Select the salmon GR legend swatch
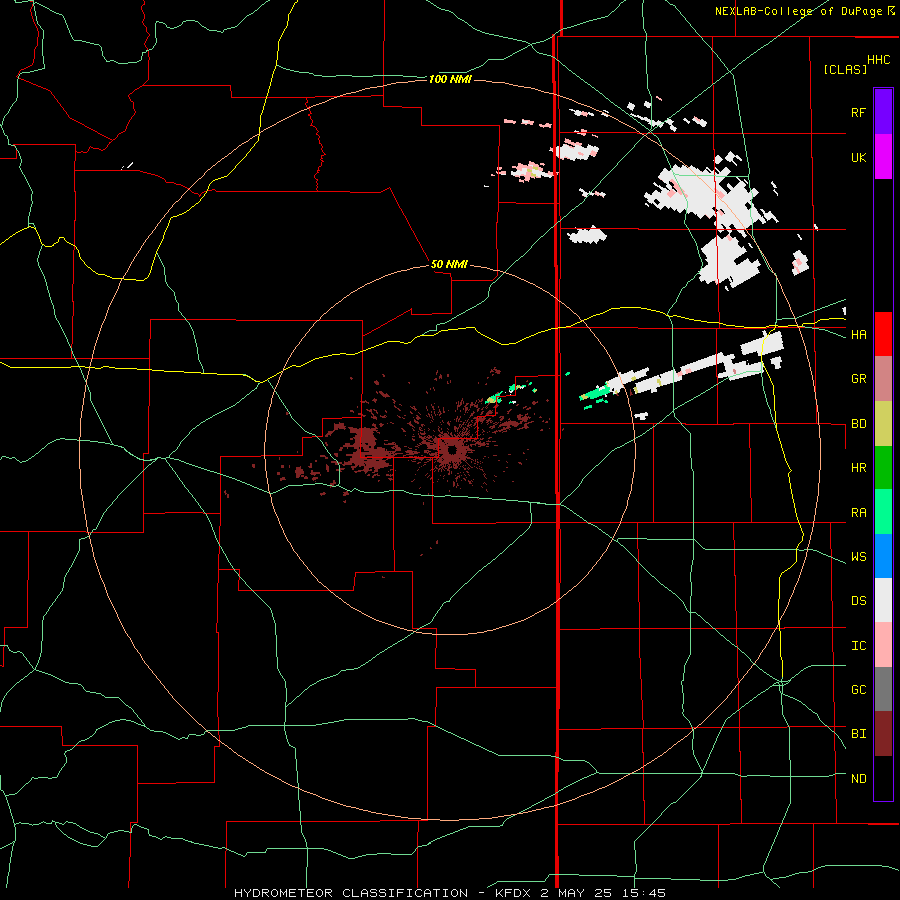The image size is (900, 900). click(883, 379)
